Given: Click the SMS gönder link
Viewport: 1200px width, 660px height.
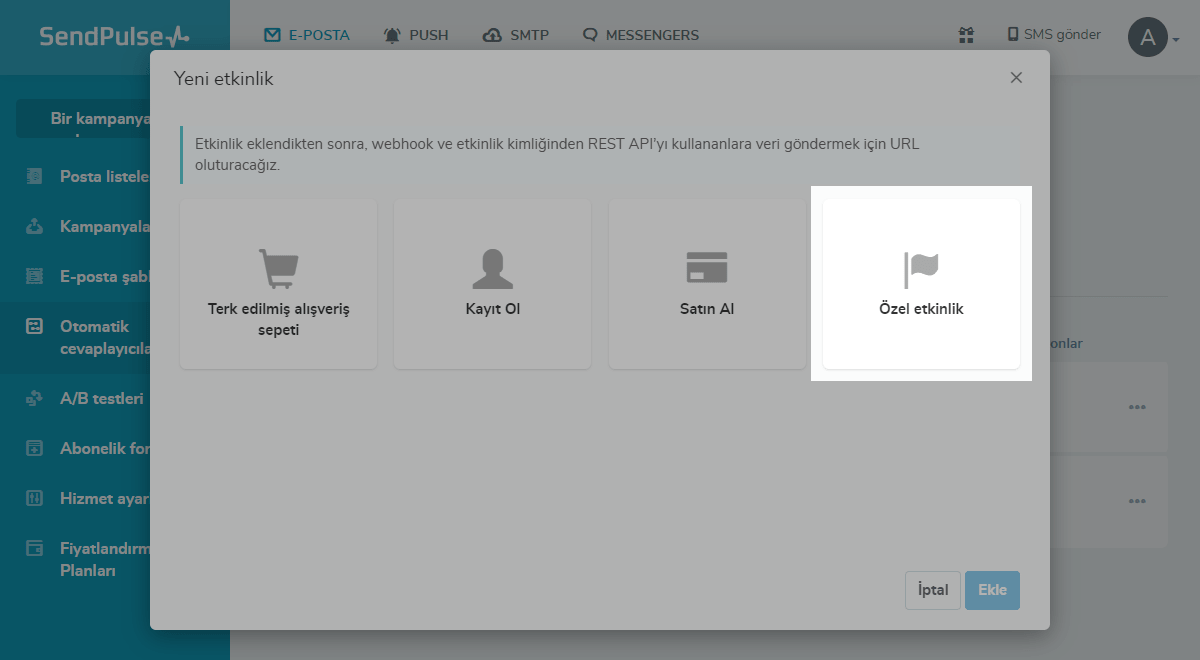Looking at the screenshot, I should tap(1054, 35).
